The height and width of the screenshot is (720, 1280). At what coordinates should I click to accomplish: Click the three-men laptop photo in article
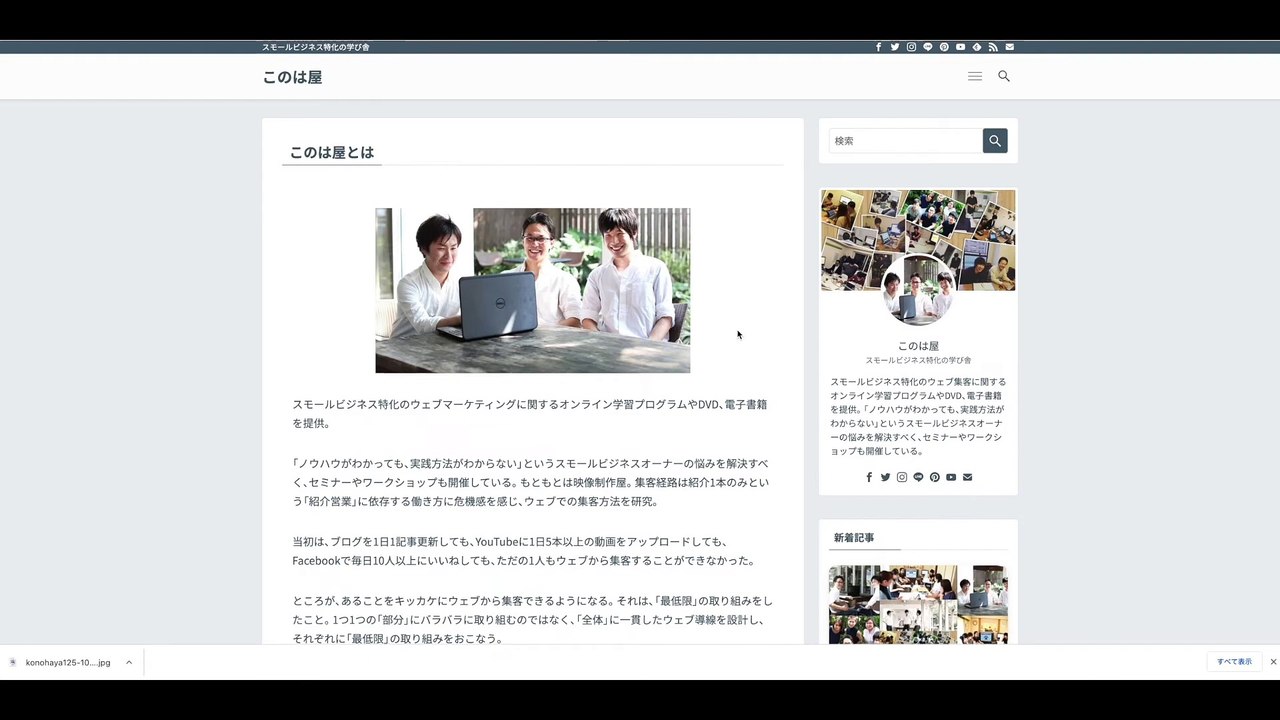click(532, 290)
